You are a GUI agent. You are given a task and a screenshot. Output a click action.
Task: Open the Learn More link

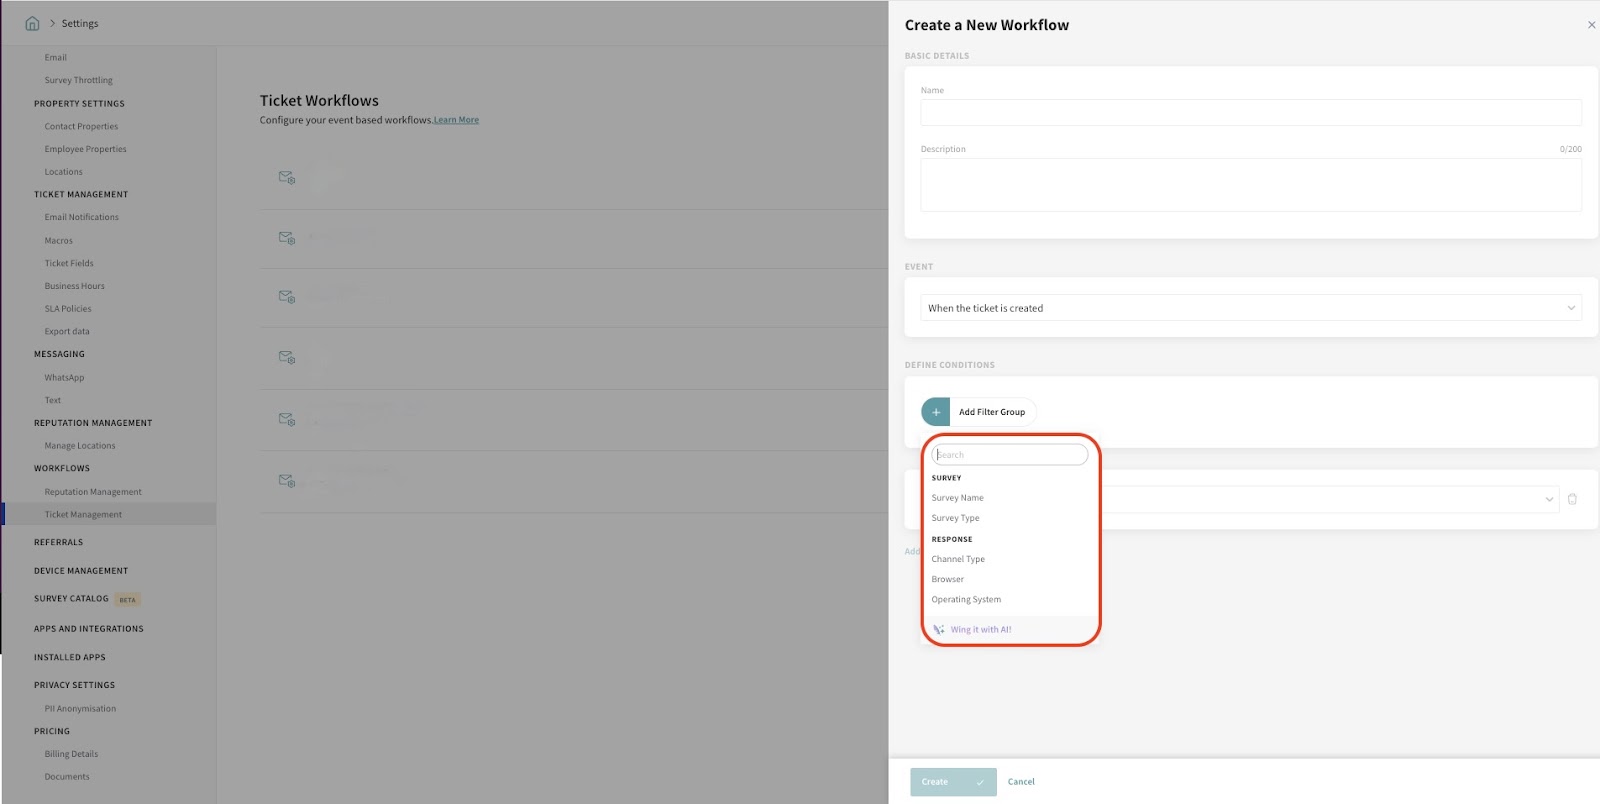coord(456,120)
